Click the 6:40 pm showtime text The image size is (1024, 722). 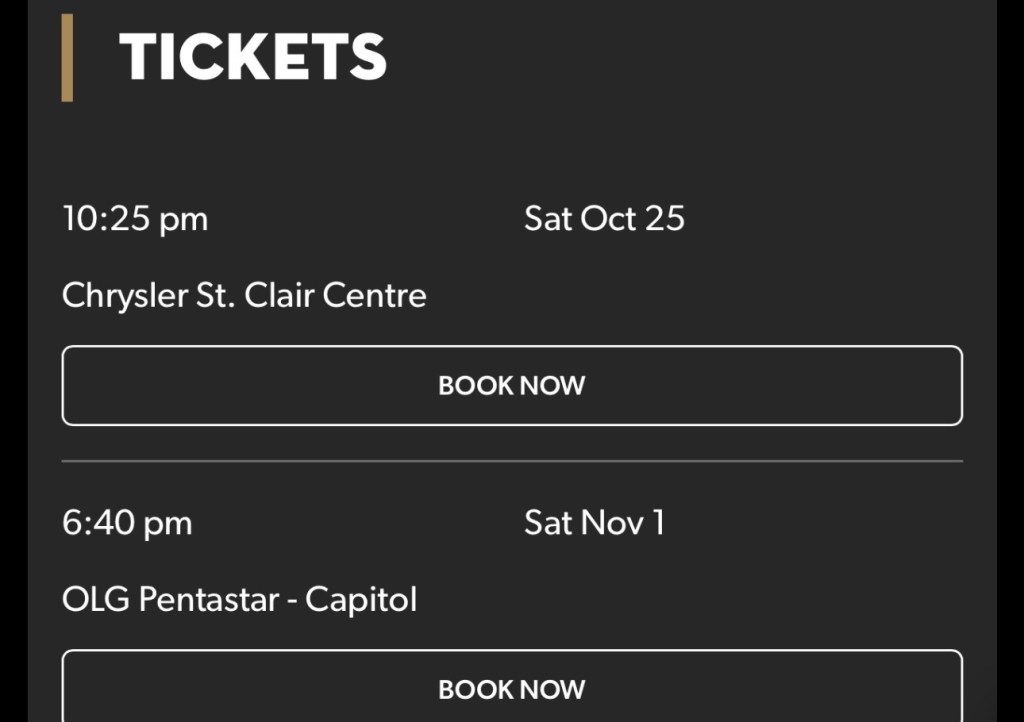[127, 523]
